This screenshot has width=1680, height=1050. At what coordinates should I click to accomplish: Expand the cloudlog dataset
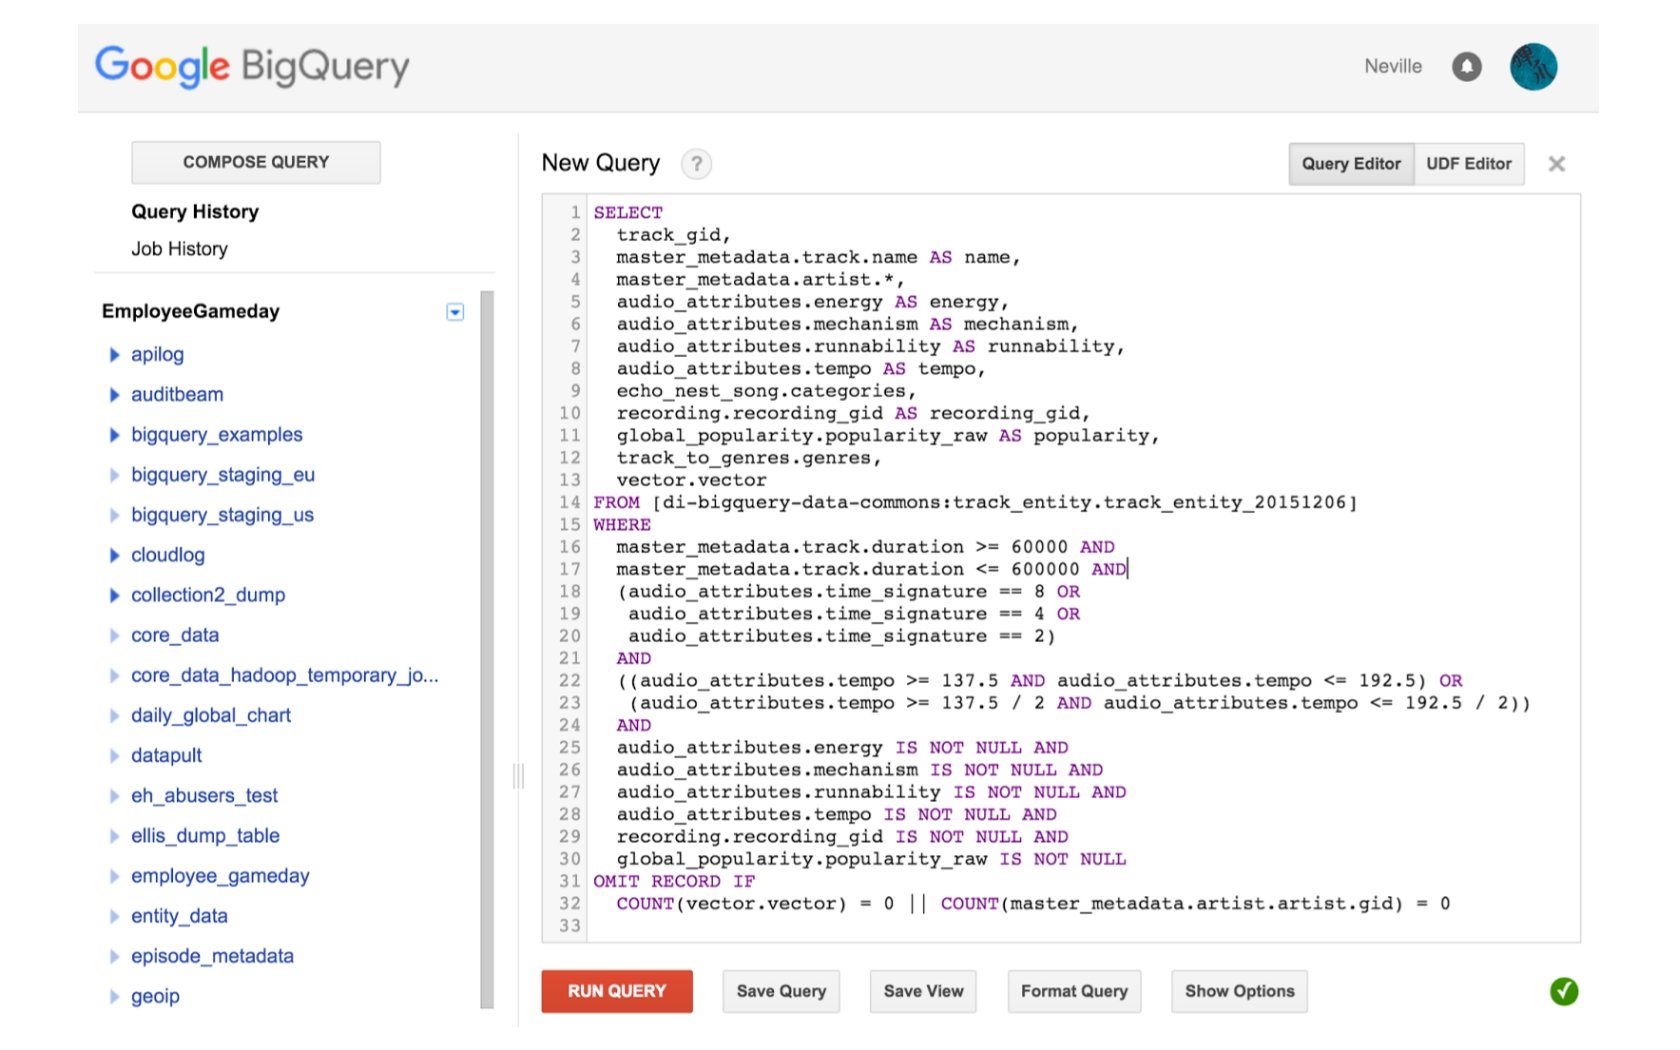pyautogui.click(x=114, y=555)
